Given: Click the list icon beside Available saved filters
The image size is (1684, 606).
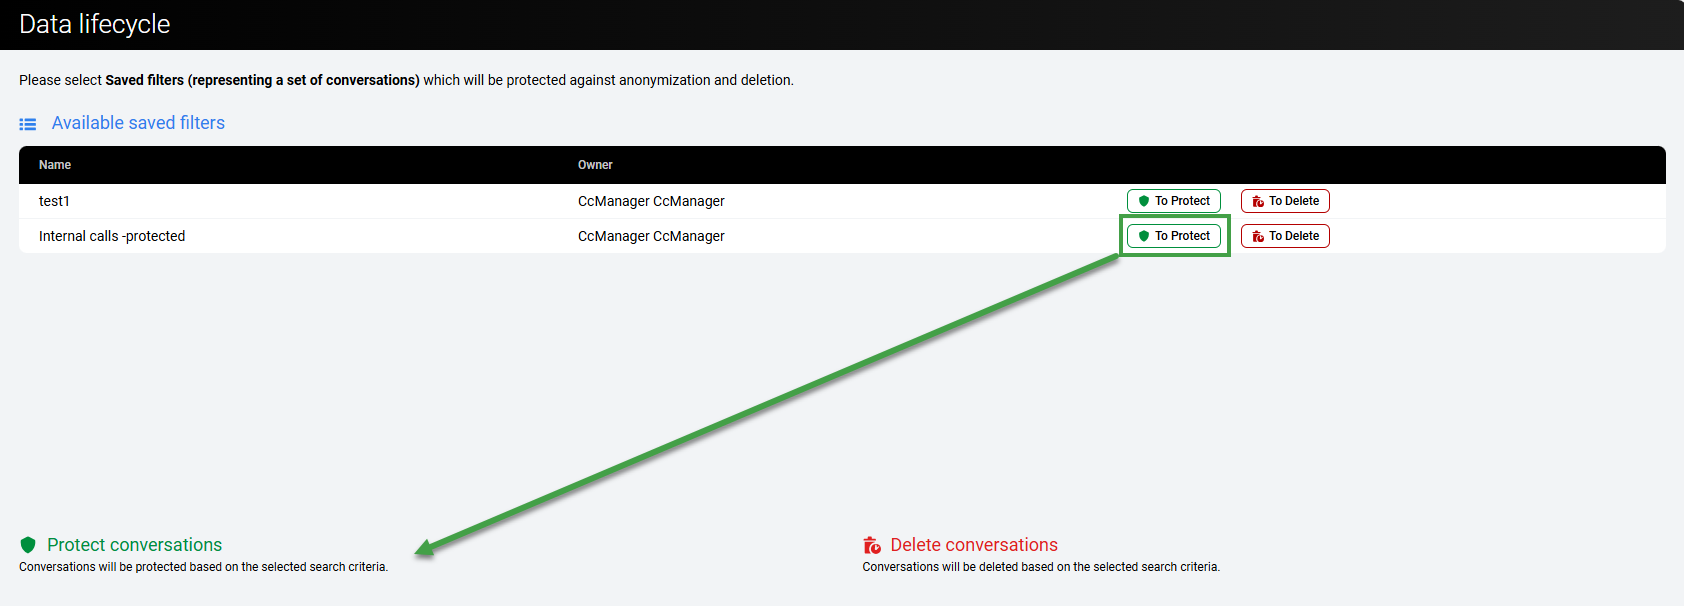Looking at the screenshot, I should (x=28, y=124).
